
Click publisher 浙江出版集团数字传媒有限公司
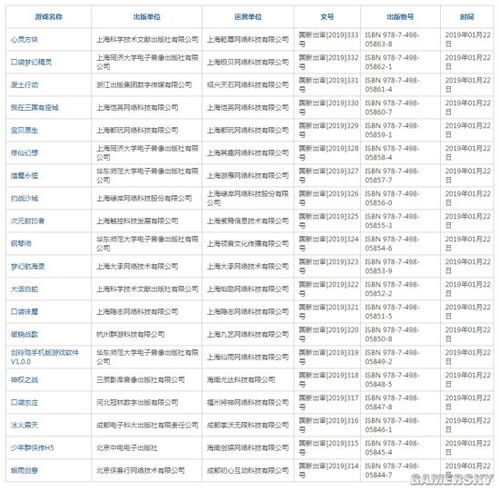(x=144, y=85)
